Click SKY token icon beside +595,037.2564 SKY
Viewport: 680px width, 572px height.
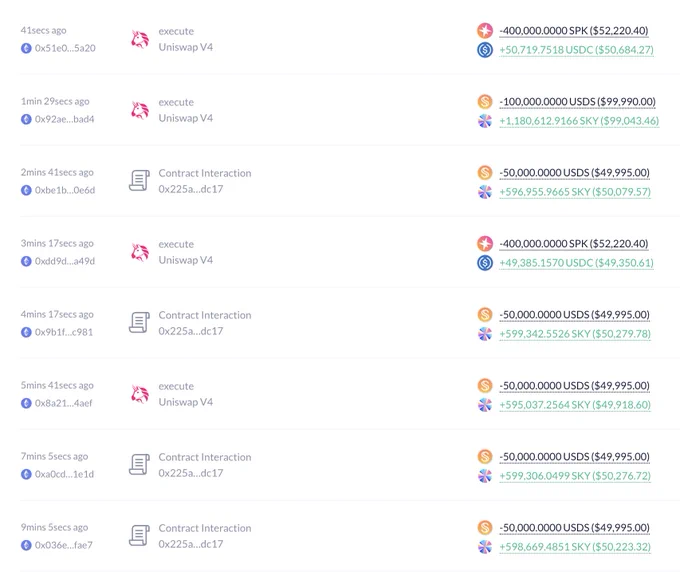point(485,405)
